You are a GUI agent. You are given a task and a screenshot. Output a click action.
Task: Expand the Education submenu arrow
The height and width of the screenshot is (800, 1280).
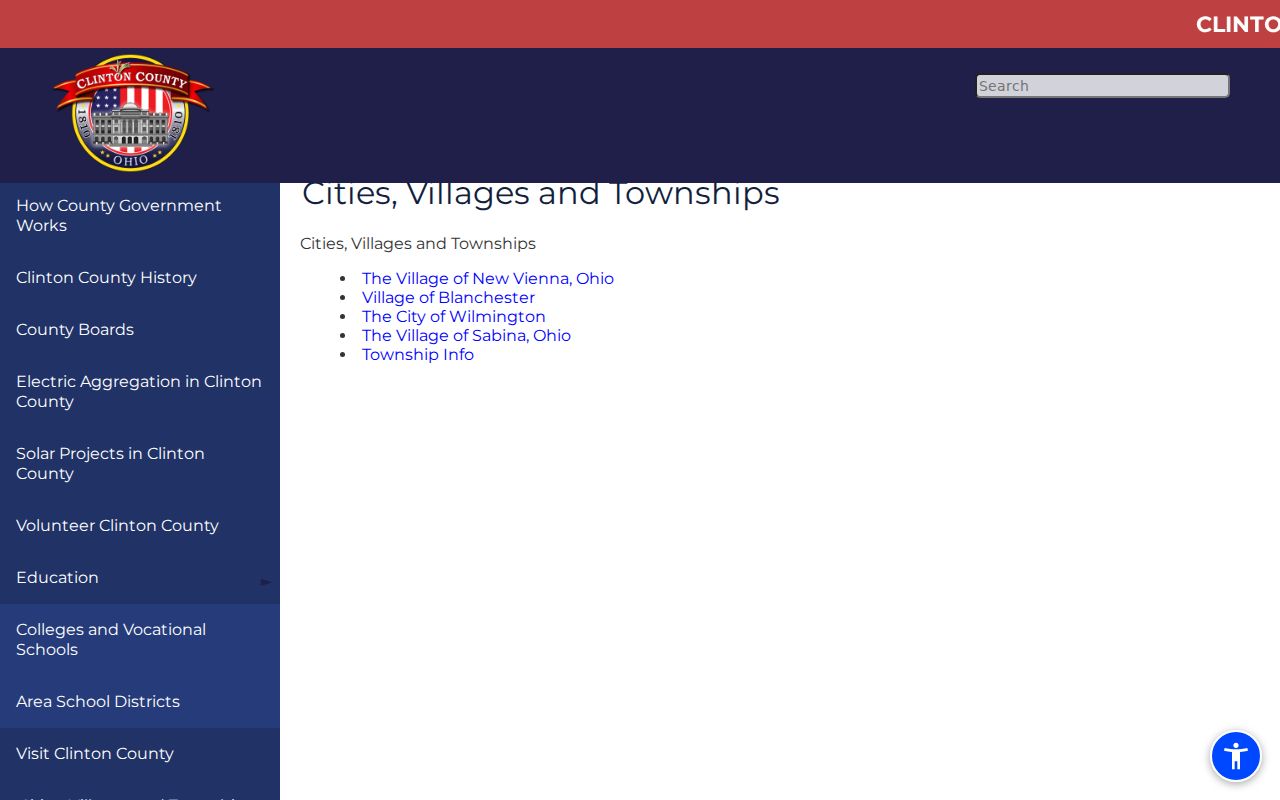pyautogui.click(x=265, y=581)
